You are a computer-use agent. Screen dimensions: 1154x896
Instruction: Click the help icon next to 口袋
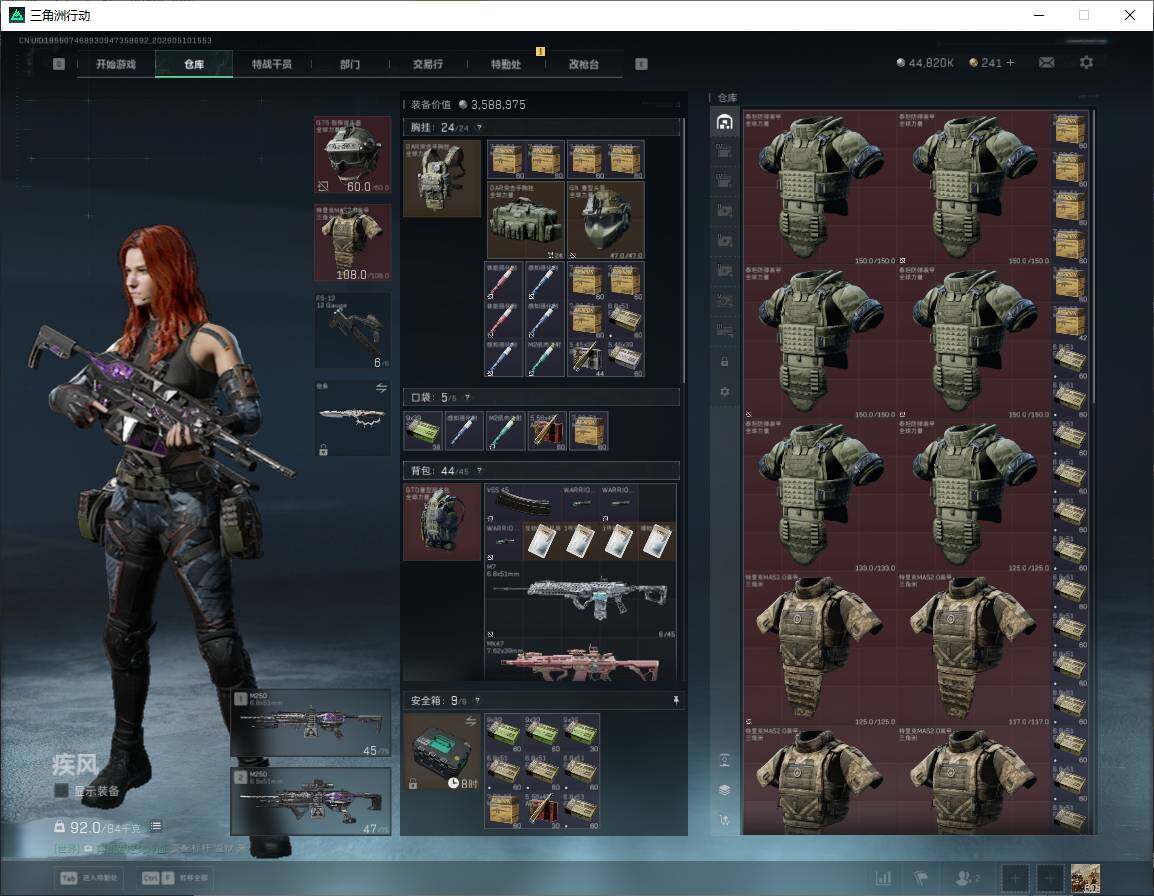coord(467,398)
